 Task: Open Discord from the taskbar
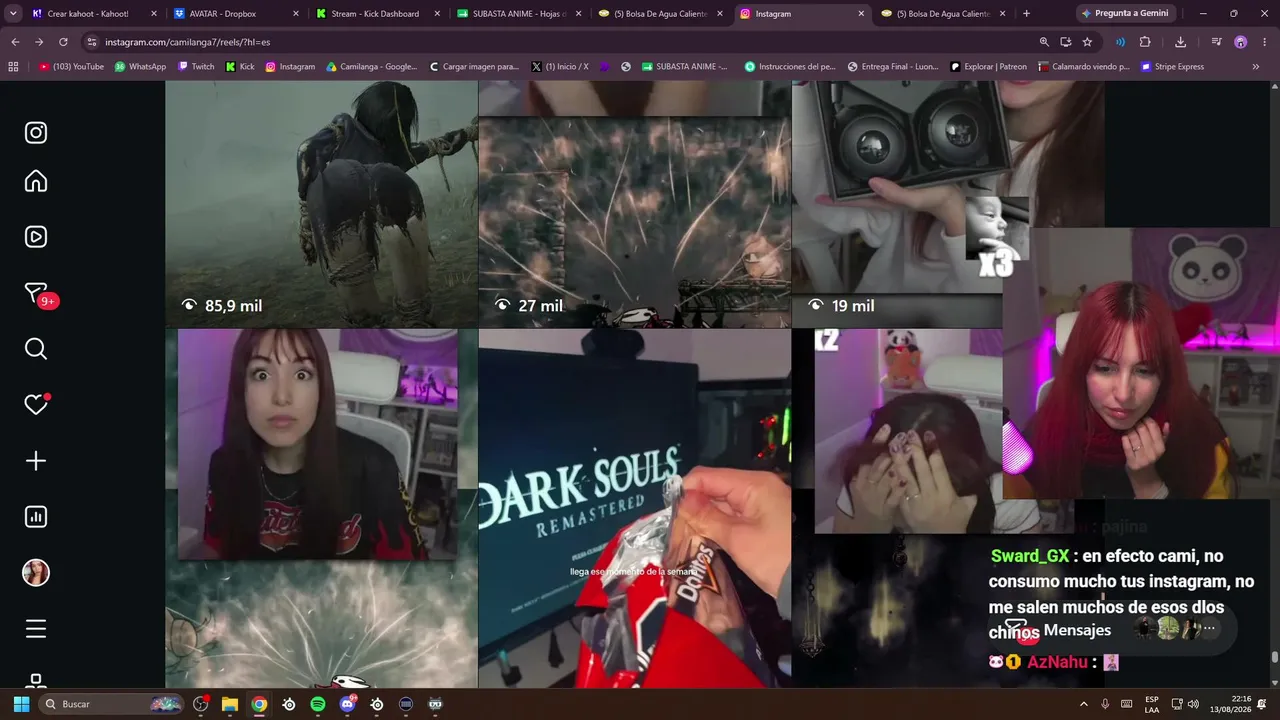[347, 704]
